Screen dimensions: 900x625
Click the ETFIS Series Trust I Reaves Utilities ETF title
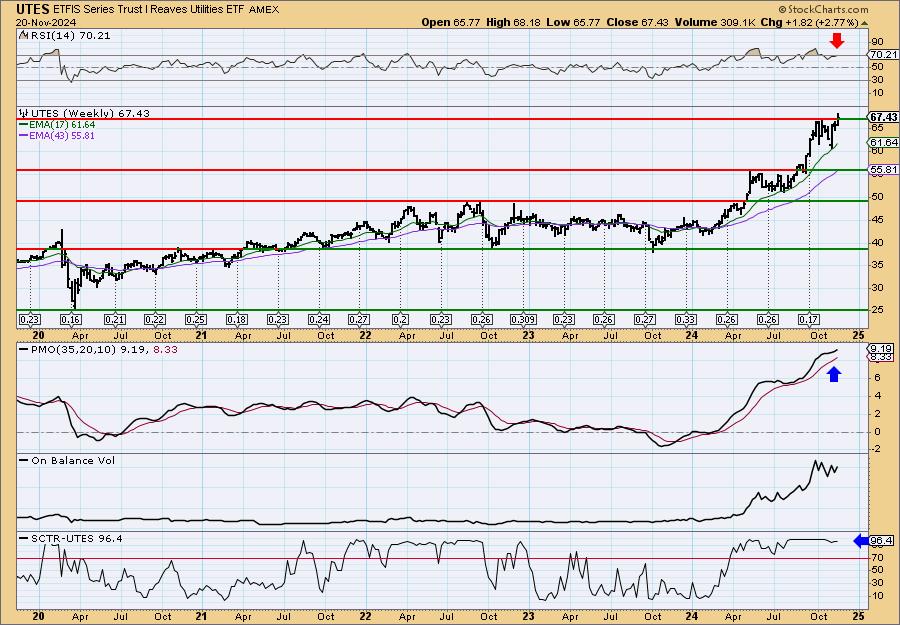(151, 10)
